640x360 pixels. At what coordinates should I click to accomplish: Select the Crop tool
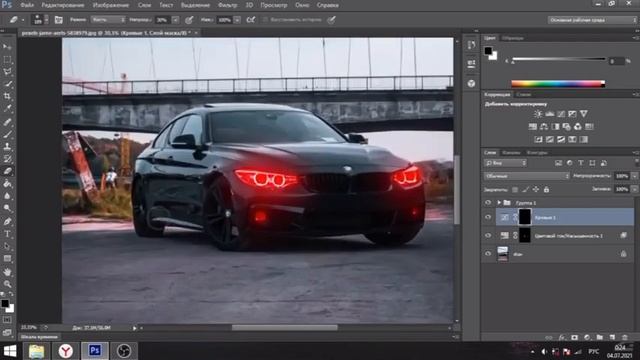coord(7,96)
